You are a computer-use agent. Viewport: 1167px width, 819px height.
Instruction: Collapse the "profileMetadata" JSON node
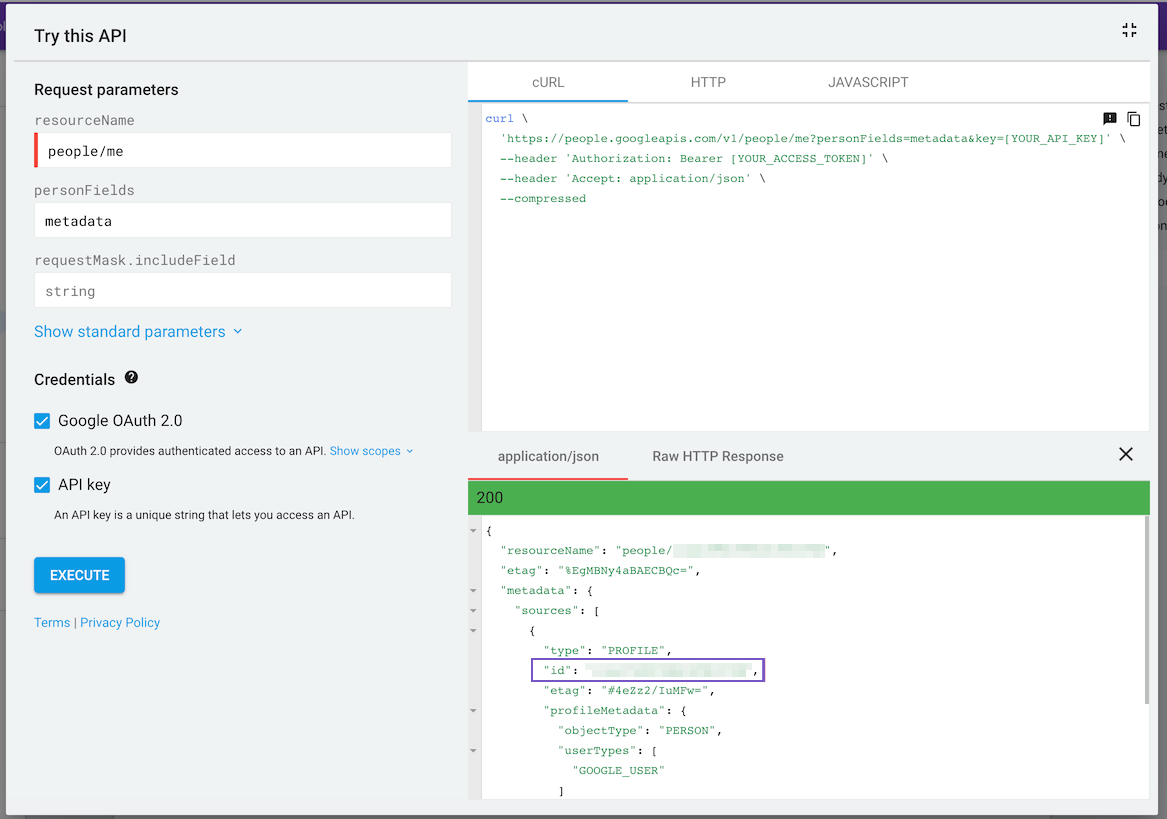click(x=473, y=711)
